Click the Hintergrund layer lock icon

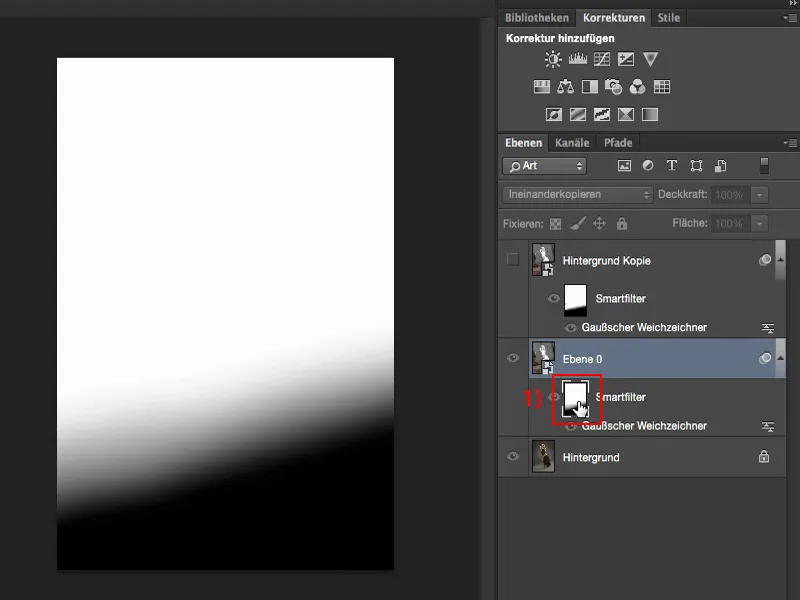coord(764,456)
